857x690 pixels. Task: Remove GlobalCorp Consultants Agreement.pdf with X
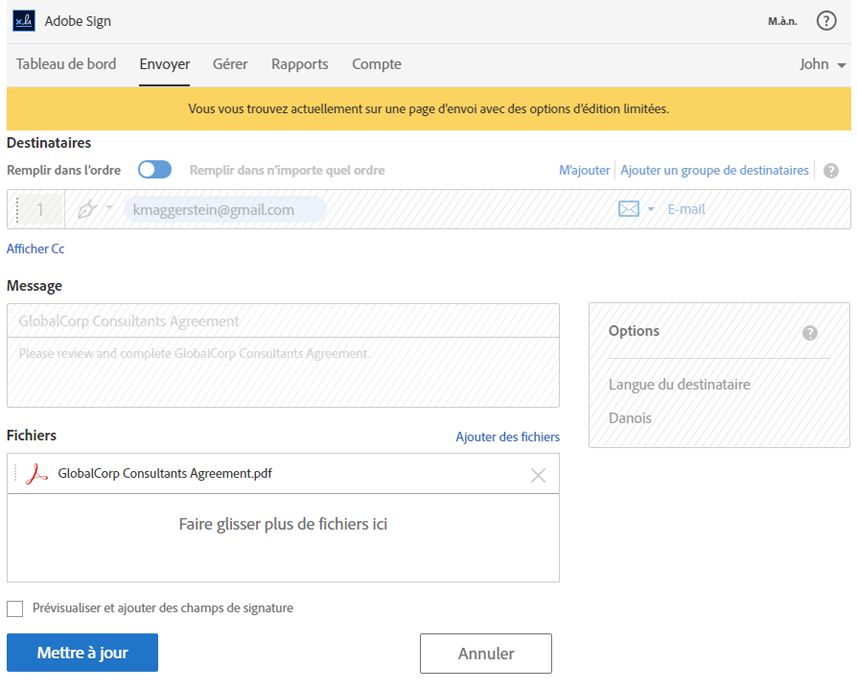538,475
